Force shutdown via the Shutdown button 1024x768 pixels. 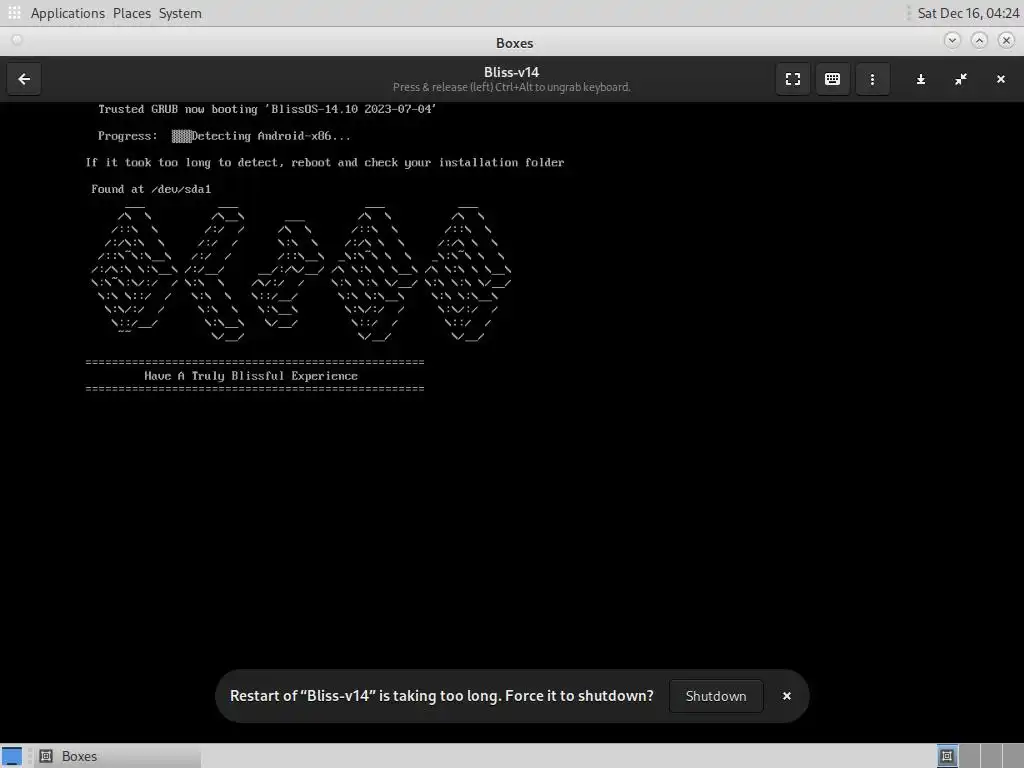click(x=716, y=696)
